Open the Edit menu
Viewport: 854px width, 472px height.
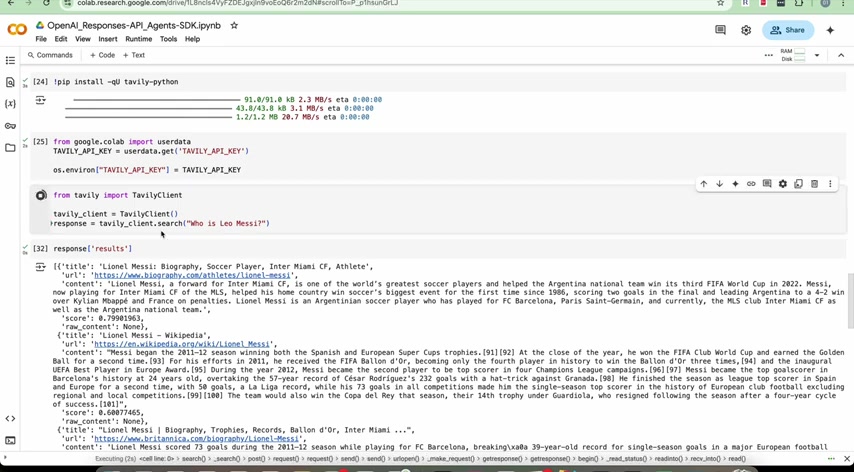[61, 39]
